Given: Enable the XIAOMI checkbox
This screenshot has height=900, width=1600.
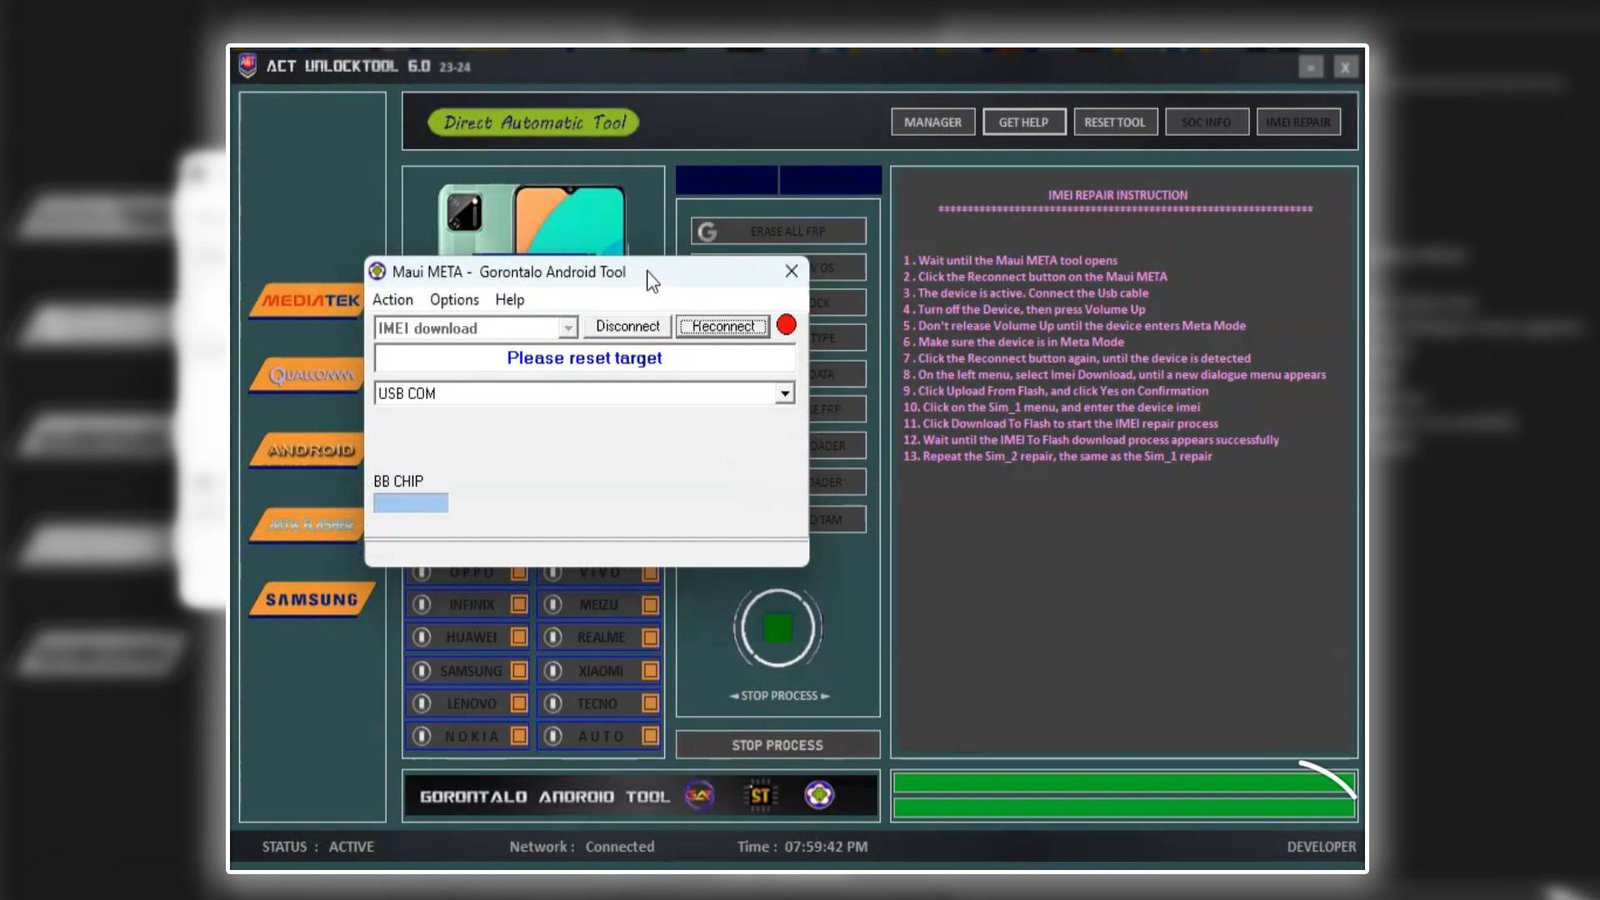Looking at the screenshot, I should (650, 670).
